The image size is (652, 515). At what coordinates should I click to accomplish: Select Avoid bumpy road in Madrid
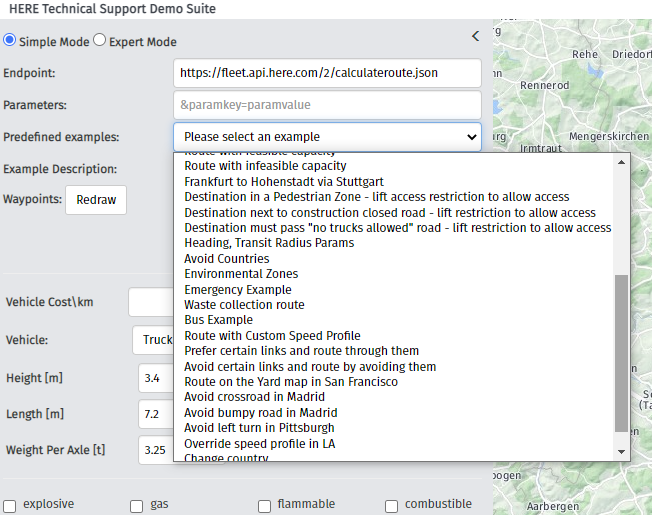[261, 412]
